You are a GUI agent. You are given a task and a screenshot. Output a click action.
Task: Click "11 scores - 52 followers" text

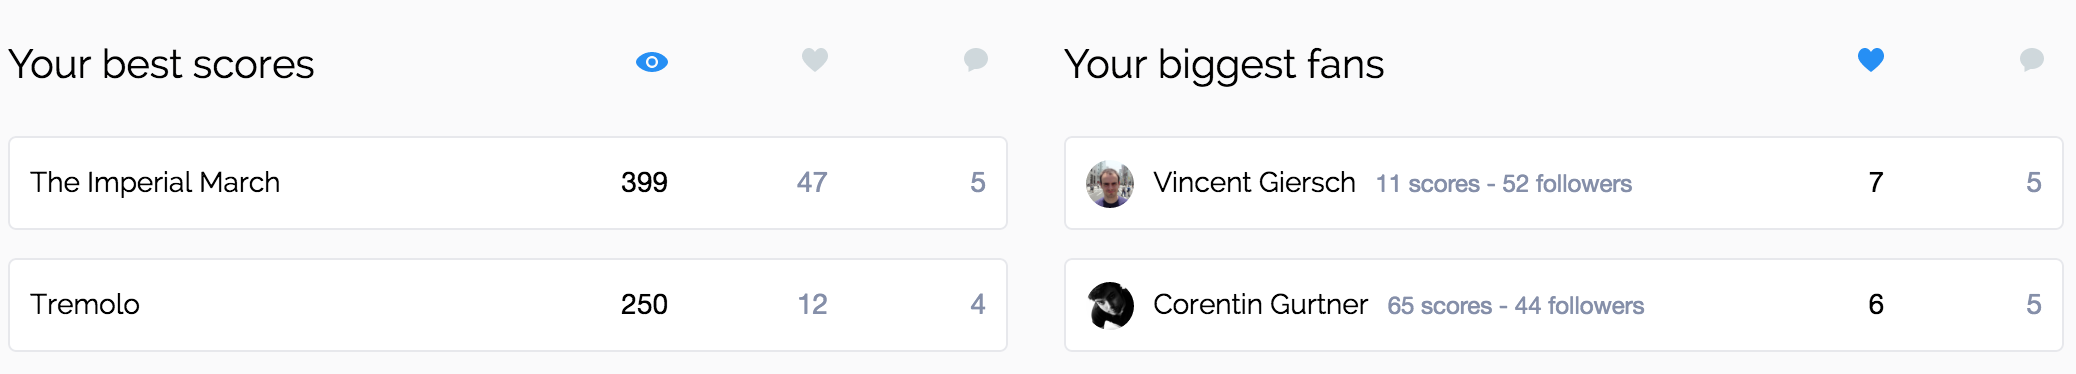point(1504,184)
